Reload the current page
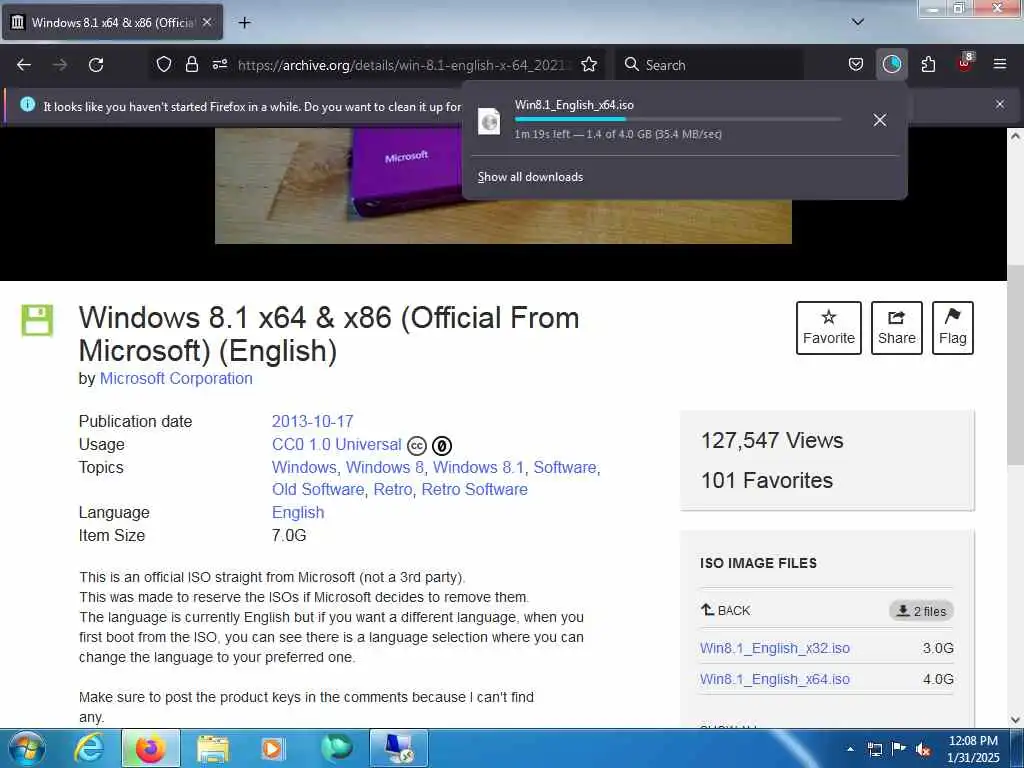The image size is (1024, 768). click(96, 65)
